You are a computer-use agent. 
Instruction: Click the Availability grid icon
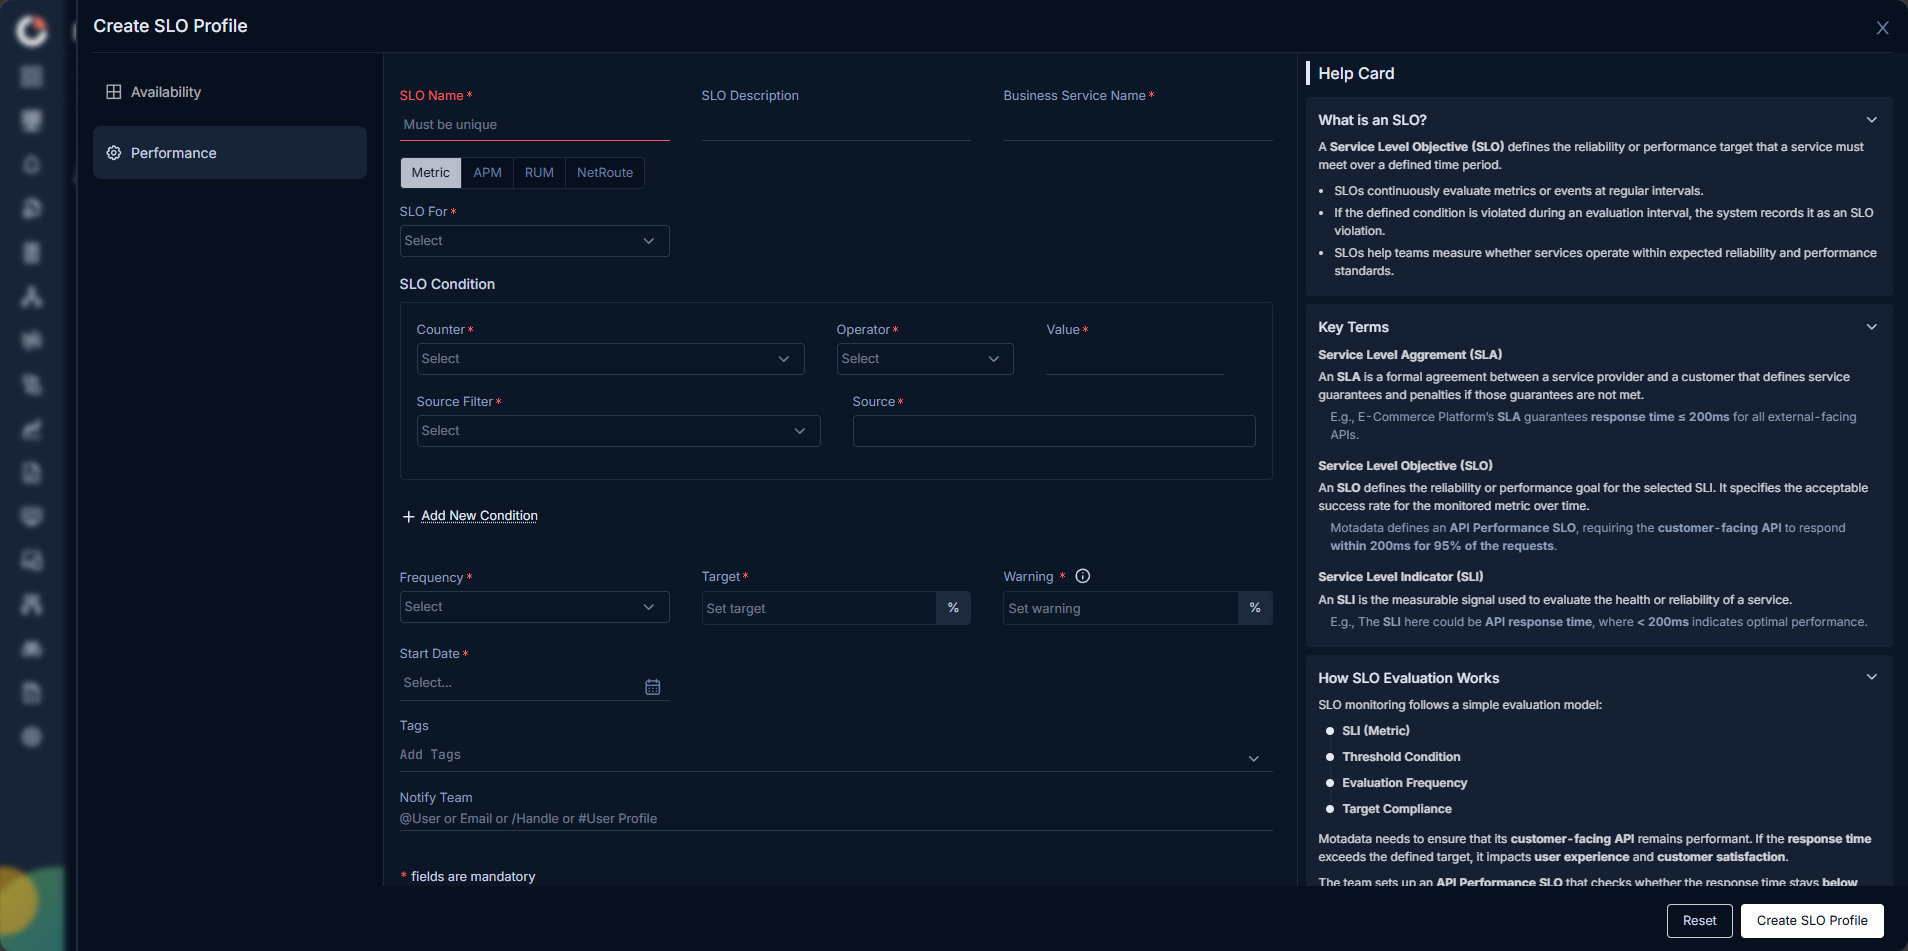click(x=114, y=92)
